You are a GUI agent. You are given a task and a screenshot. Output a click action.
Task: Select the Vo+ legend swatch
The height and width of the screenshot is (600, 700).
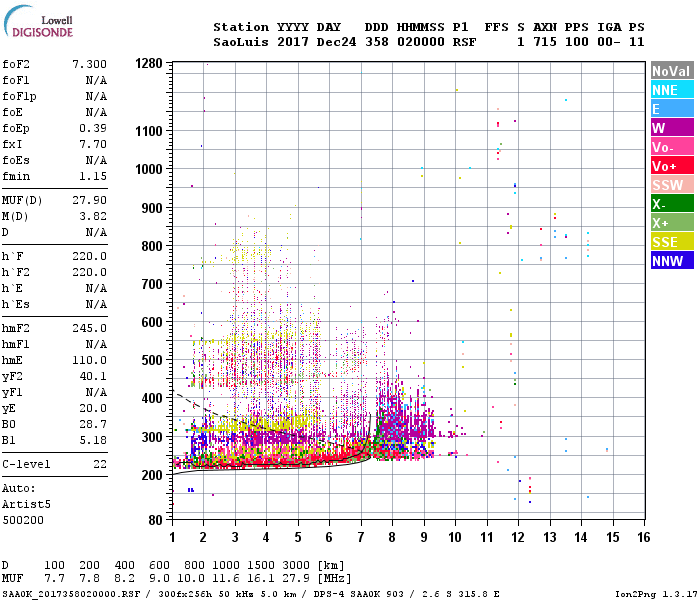tap(672, 166)
